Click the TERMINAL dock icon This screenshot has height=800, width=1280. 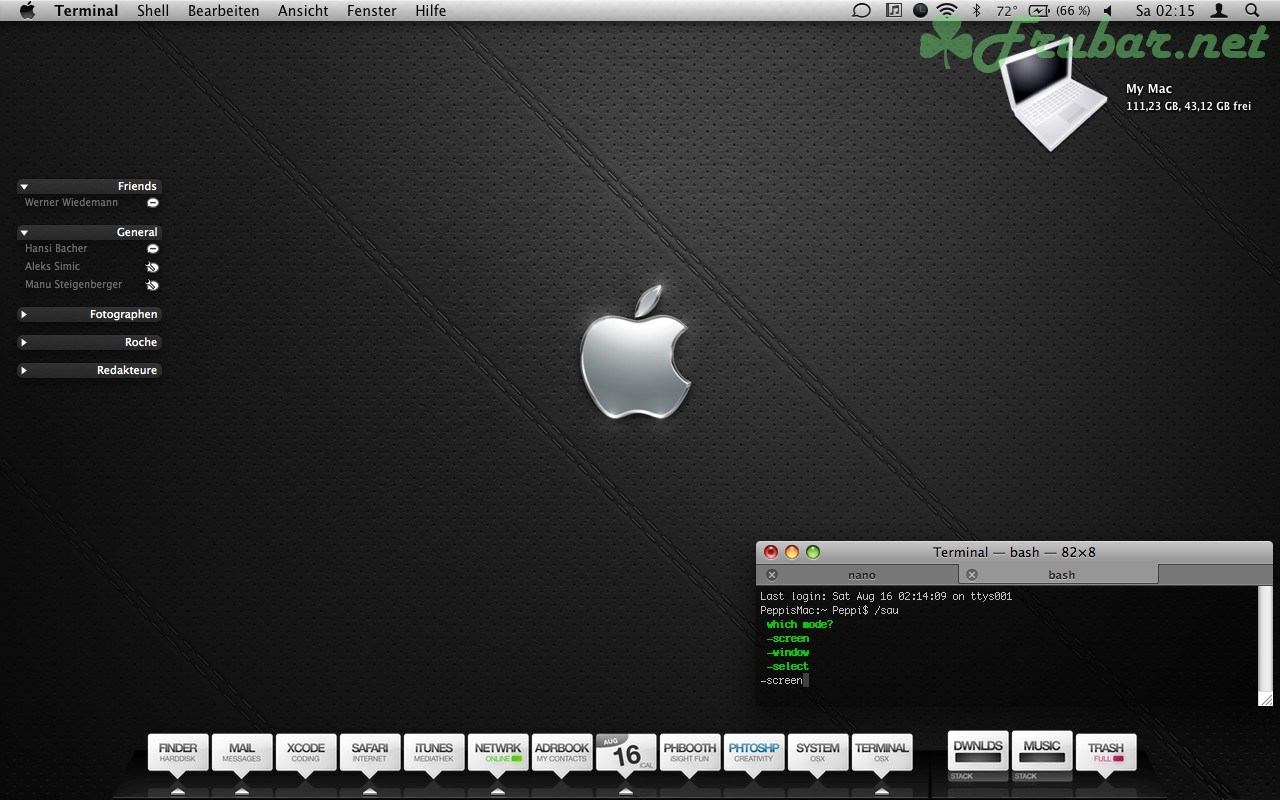click(882, 753)
